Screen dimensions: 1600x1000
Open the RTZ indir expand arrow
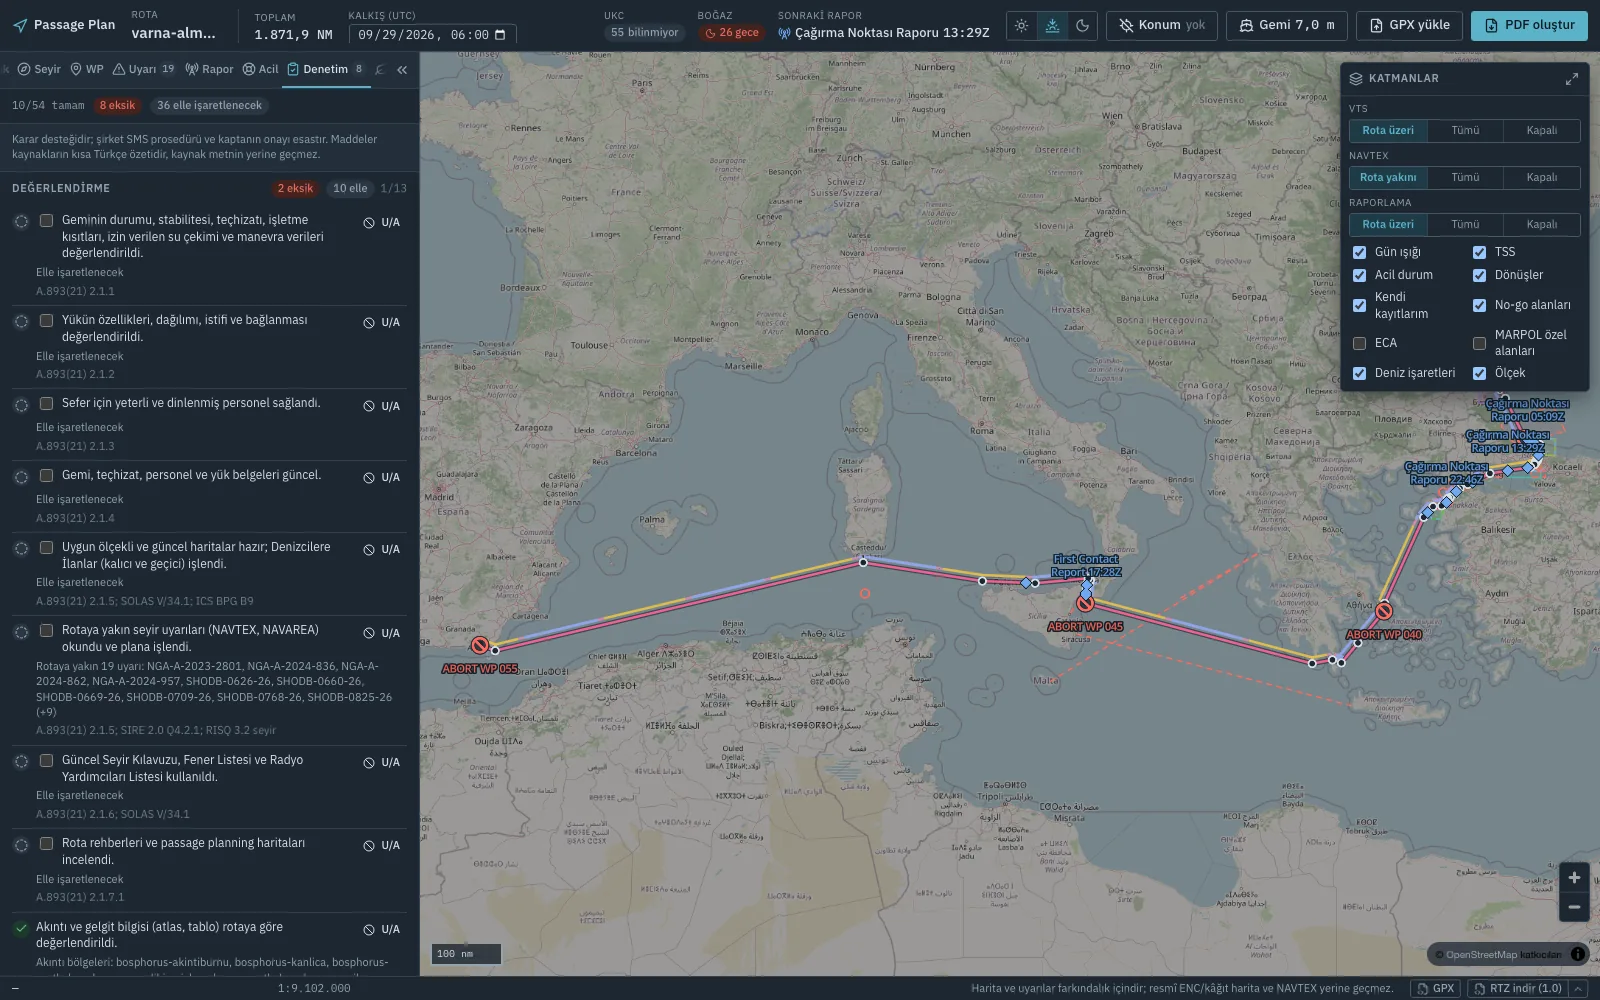click(1579, 988)
